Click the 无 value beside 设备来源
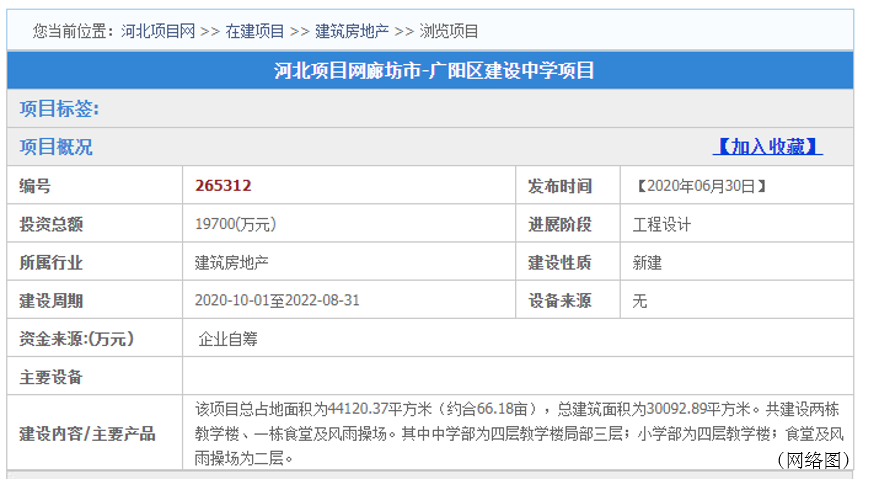This screenshot has width=877, height=483. pyautogui.click(x=640, y=301)
